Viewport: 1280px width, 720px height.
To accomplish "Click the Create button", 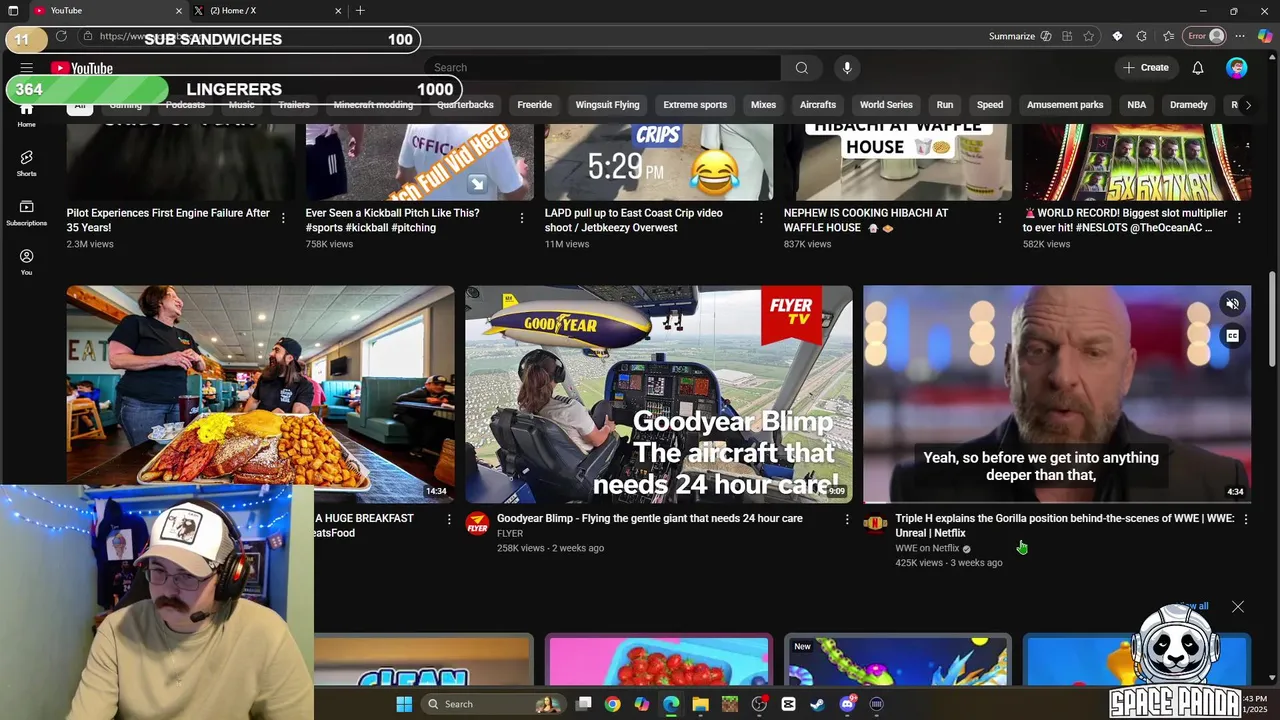I will tap(1145, 68).
